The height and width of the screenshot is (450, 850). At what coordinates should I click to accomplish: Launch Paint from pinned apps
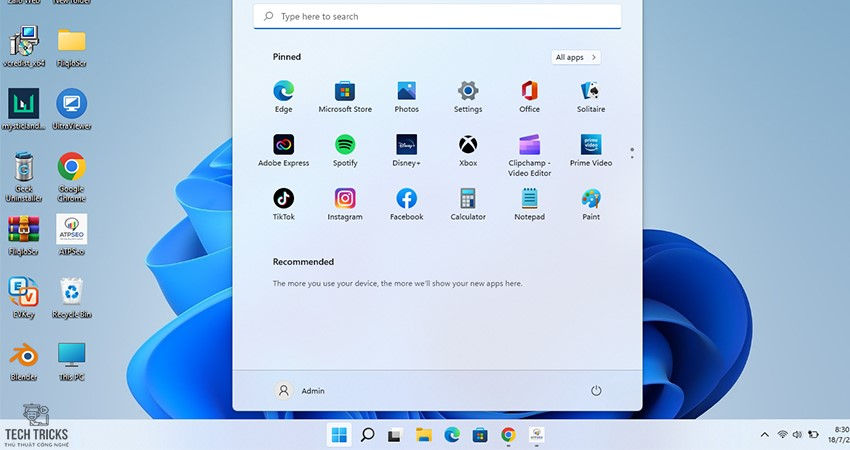tap(591, 204)
